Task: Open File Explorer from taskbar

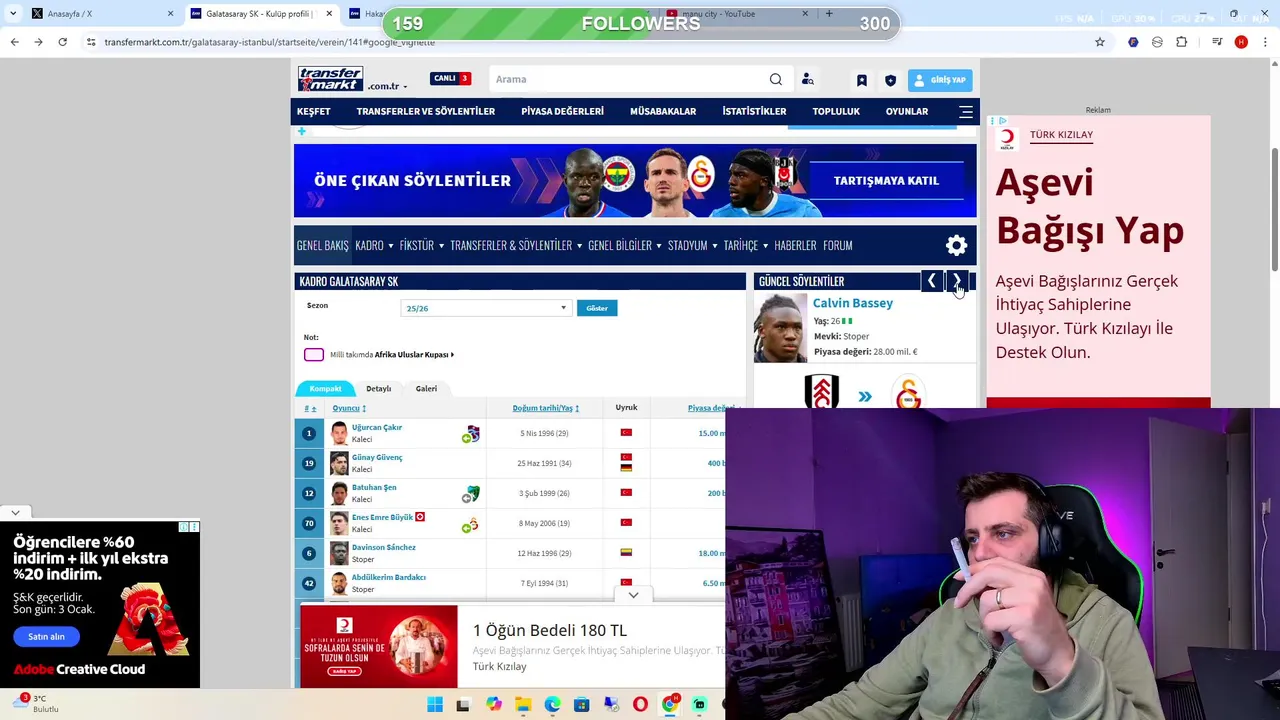Action: tap(523, 705)
